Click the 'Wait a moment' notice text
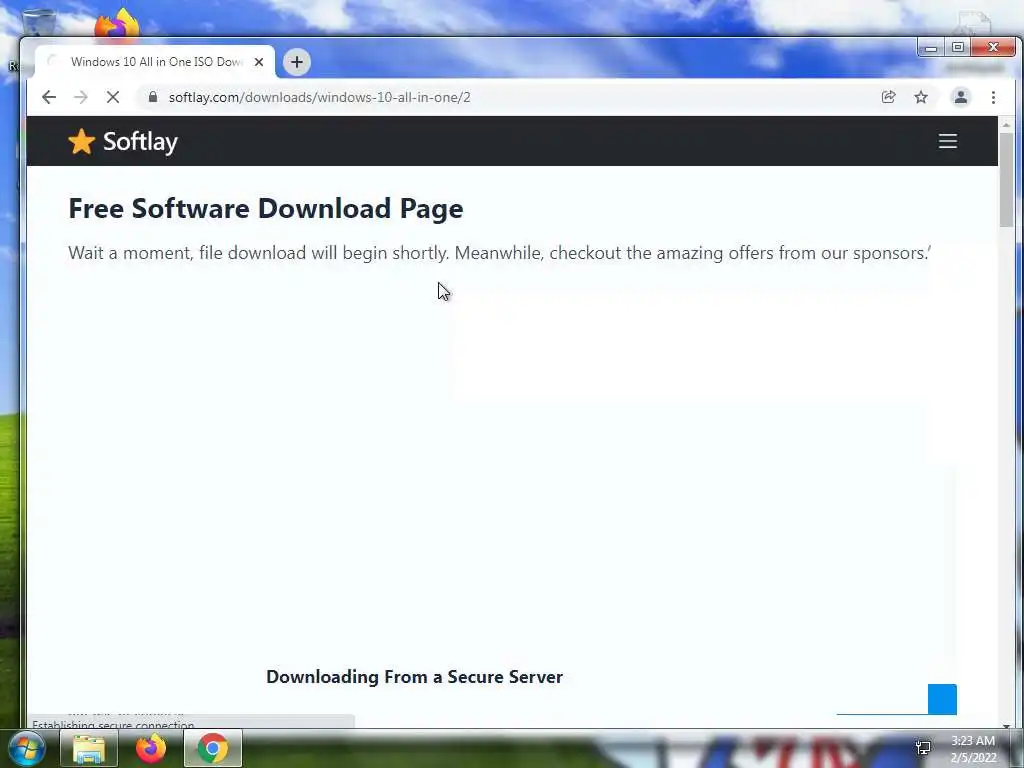Image resolution: width=1024 pixels, height=768 pixels. (x=500, y=253)
